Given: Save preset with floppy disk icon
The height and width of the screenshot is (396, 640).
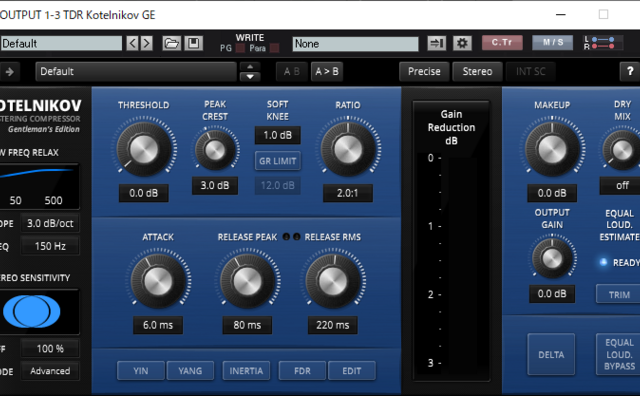Looking at the screenshot, I should [x=193, y=43].
